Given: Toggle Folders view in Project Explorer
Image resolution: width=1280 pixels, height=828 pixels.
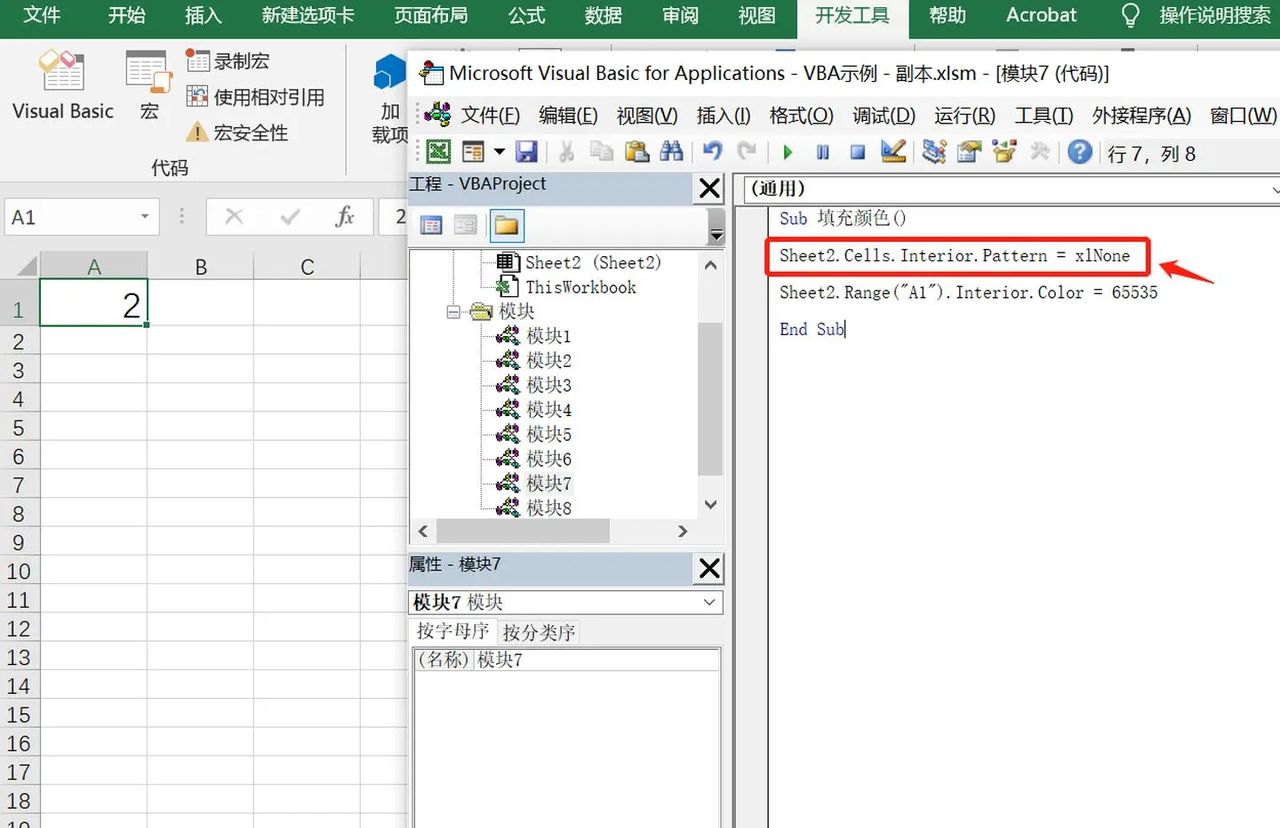Looking at the screenshot, I should pos(506,226).
